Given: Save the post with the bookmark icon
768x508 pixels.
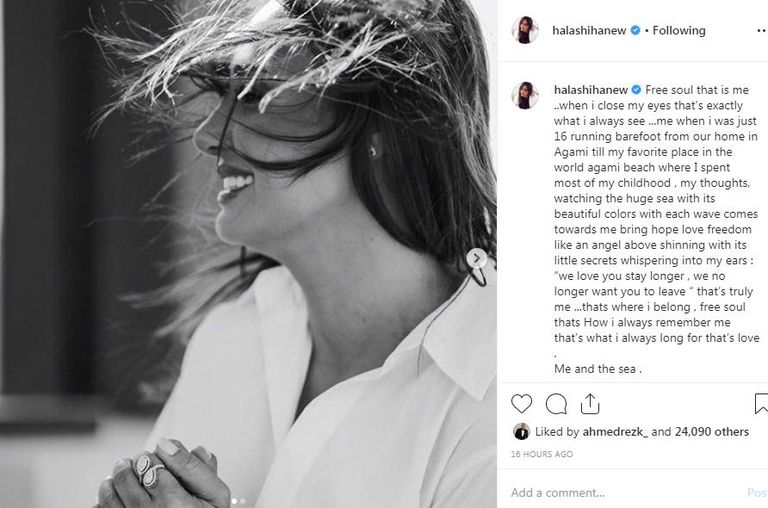Looking at the screenshot, I should [761, 404].
